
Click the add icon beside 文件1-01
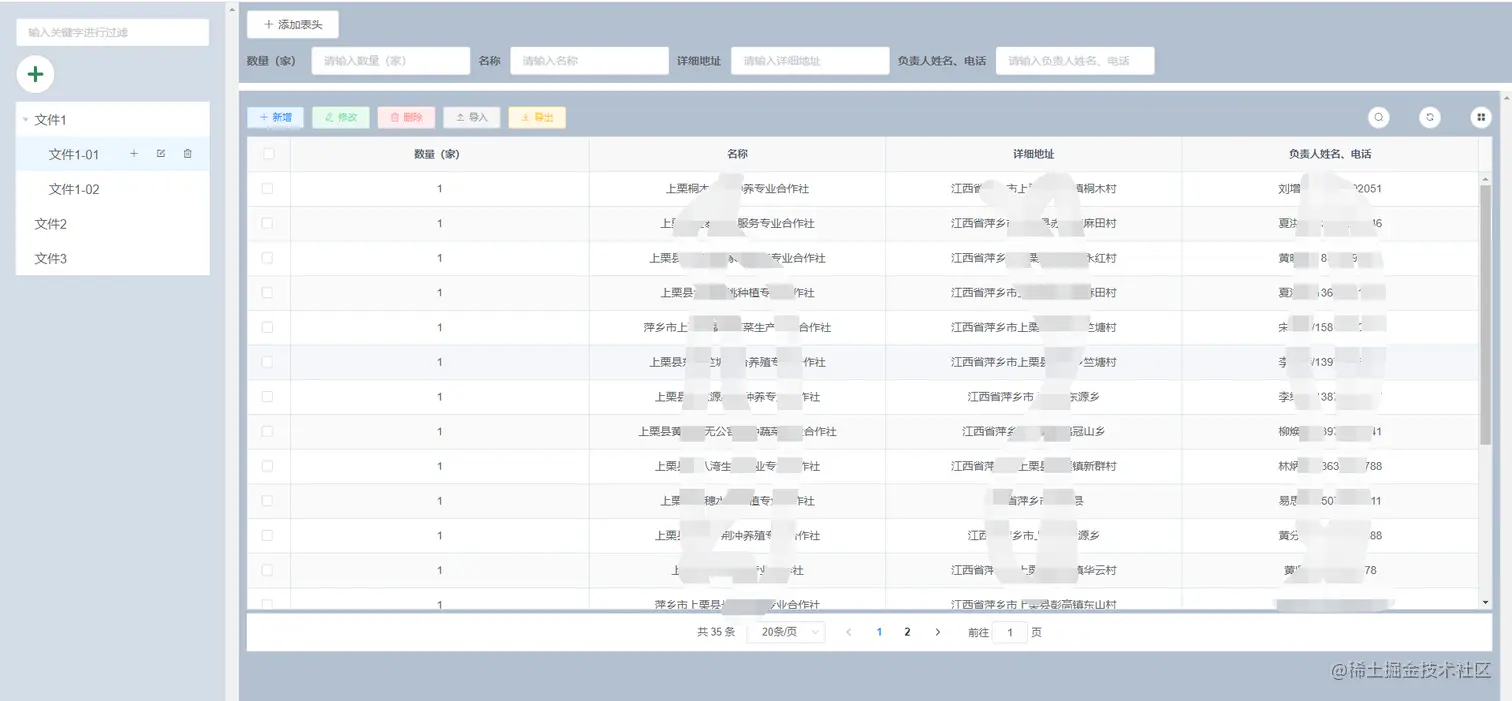[134, 154]
